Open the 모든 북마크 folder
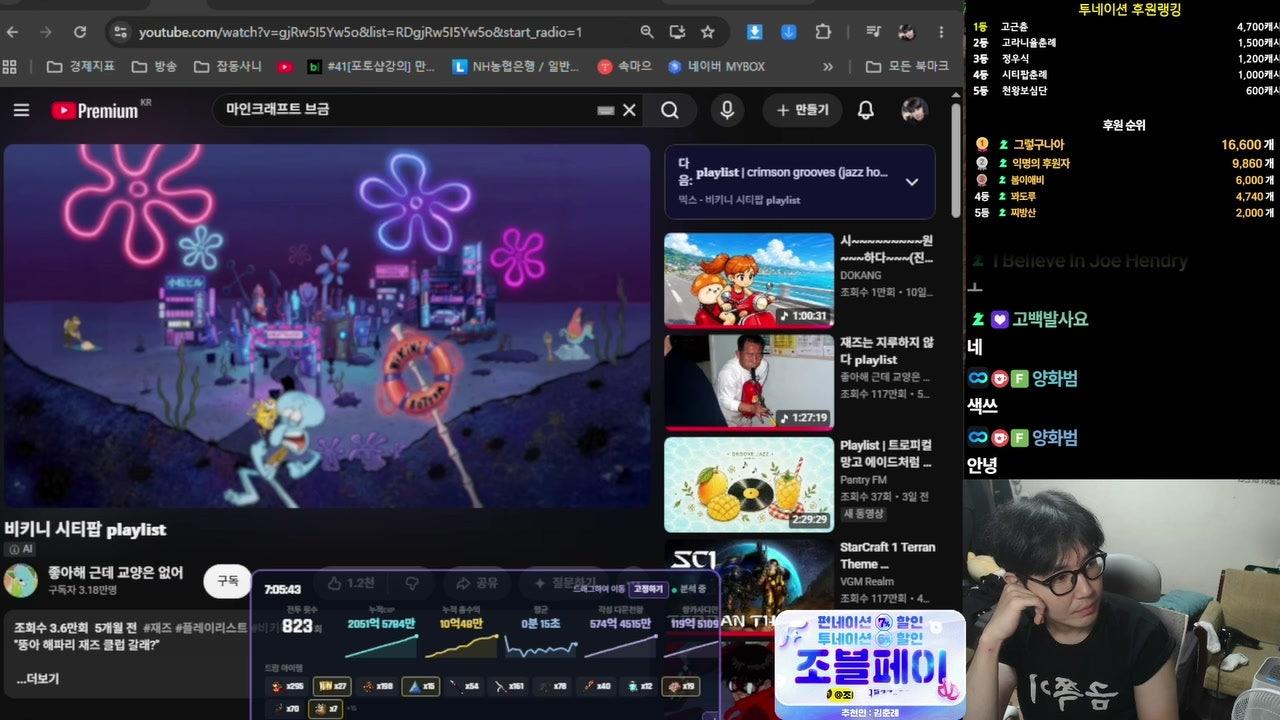Viewport: 1280px width, 720px height. point(907,67)
